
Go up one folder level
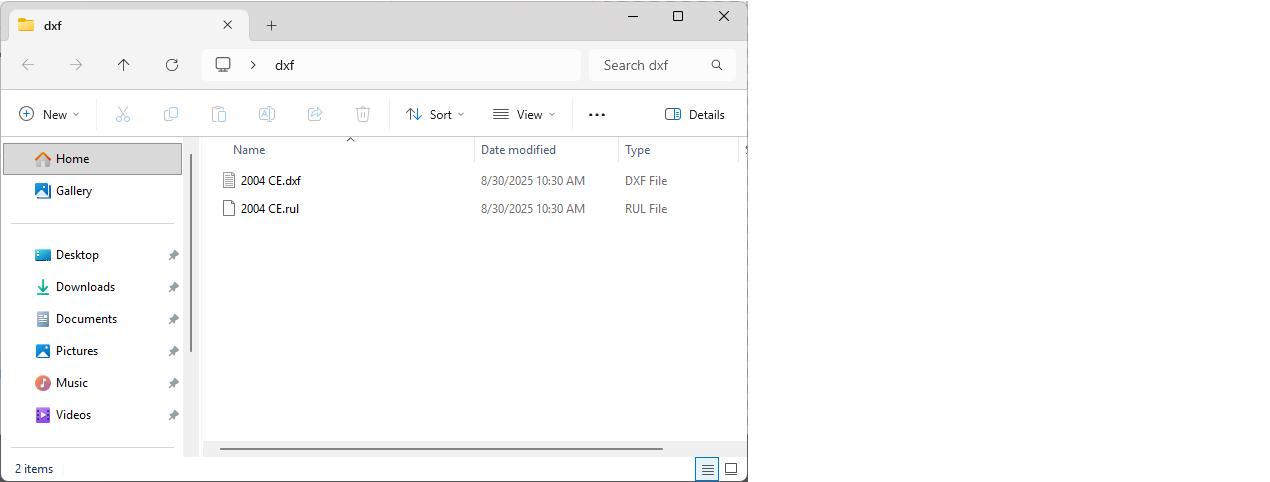coord(124,65)
